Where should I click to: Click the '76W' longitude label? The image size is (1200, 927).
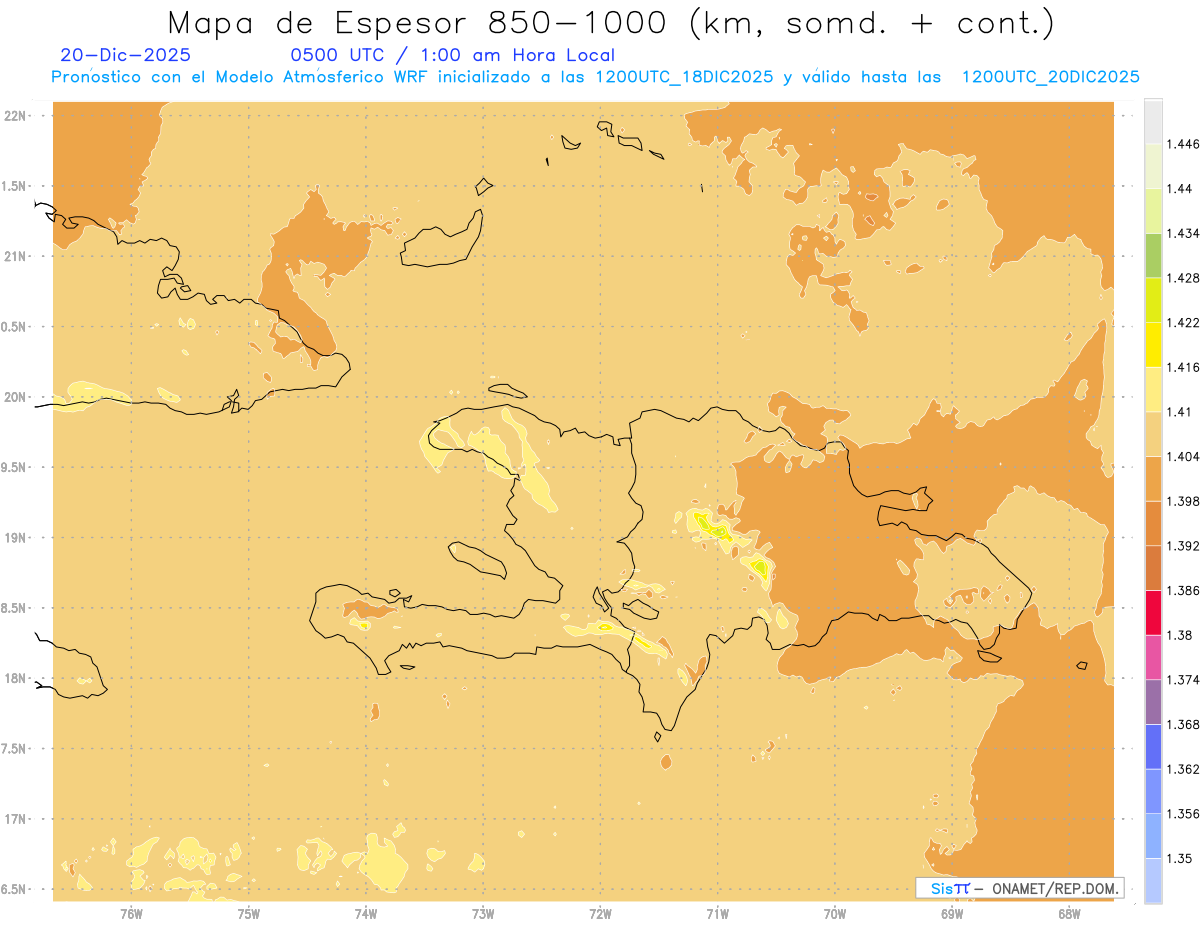[x=131, y=914]
